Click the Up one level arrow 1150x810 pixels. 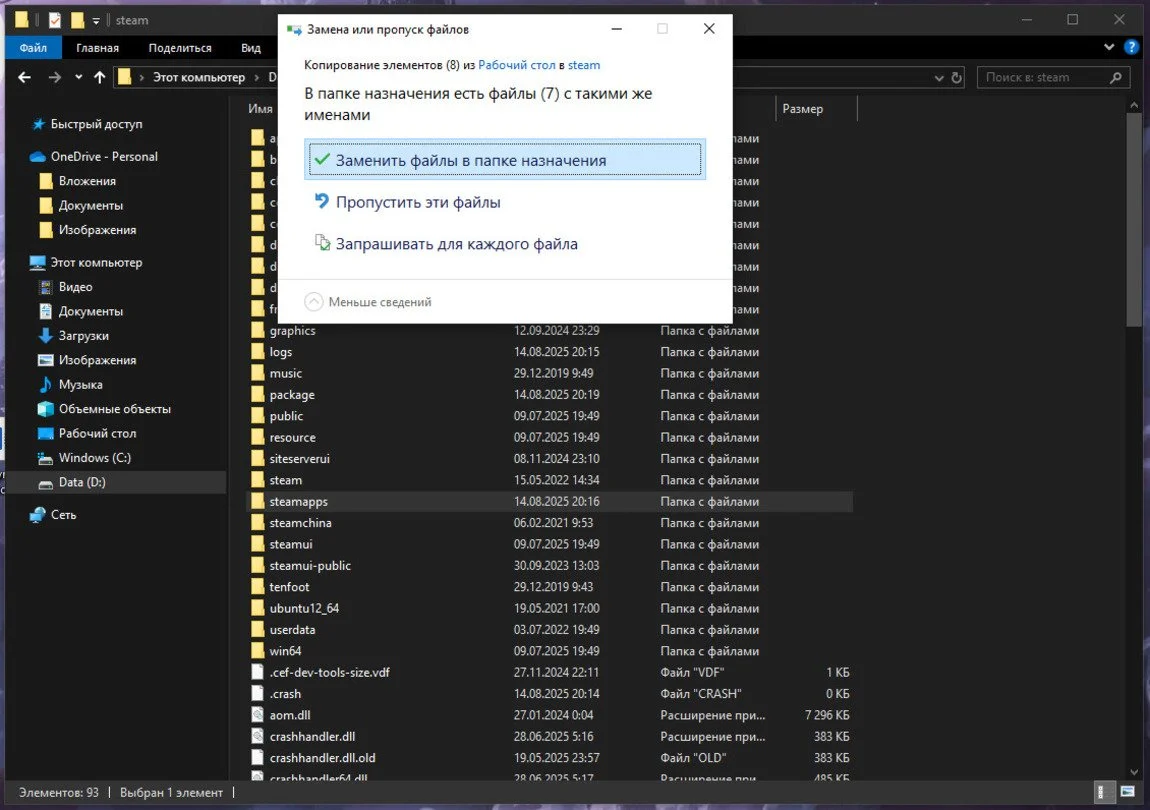100,77
